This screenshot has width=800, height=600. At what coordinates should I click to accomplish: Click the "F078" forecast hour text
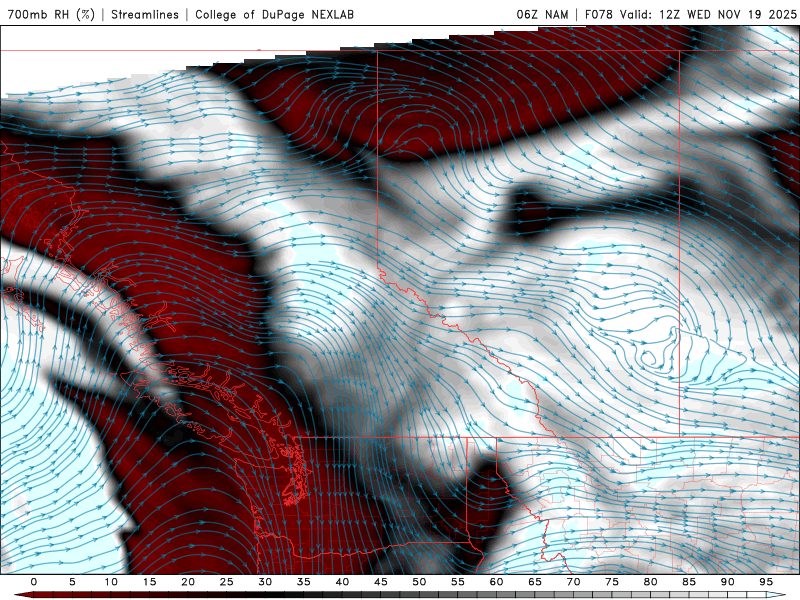[x=599, y=14]
